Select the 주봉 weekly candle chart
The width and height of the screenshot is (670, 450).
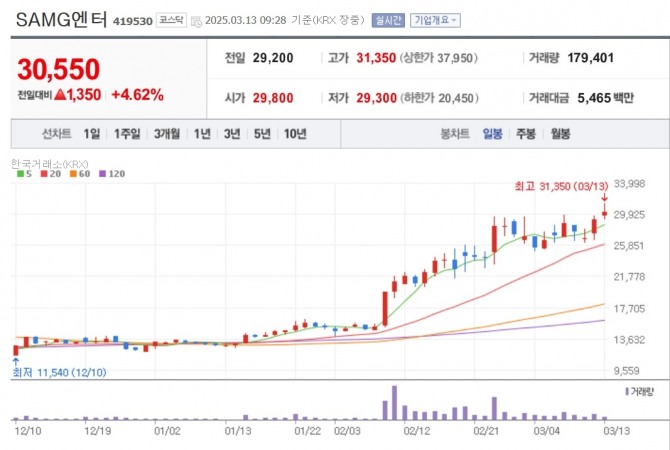point(526,134)
